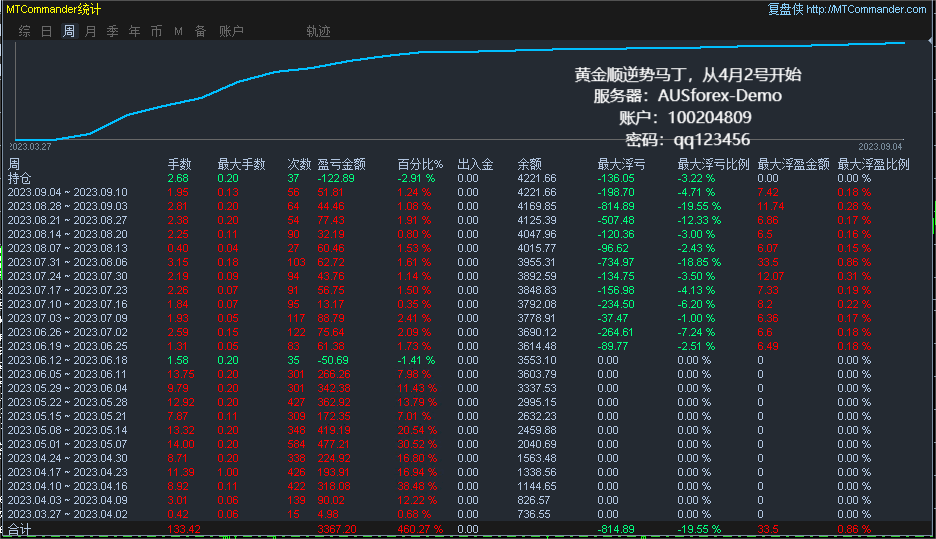This screenshot has height=539, width=936.
Task: Click the total percentage 460.27 %
Action: [x=420, y=529]
